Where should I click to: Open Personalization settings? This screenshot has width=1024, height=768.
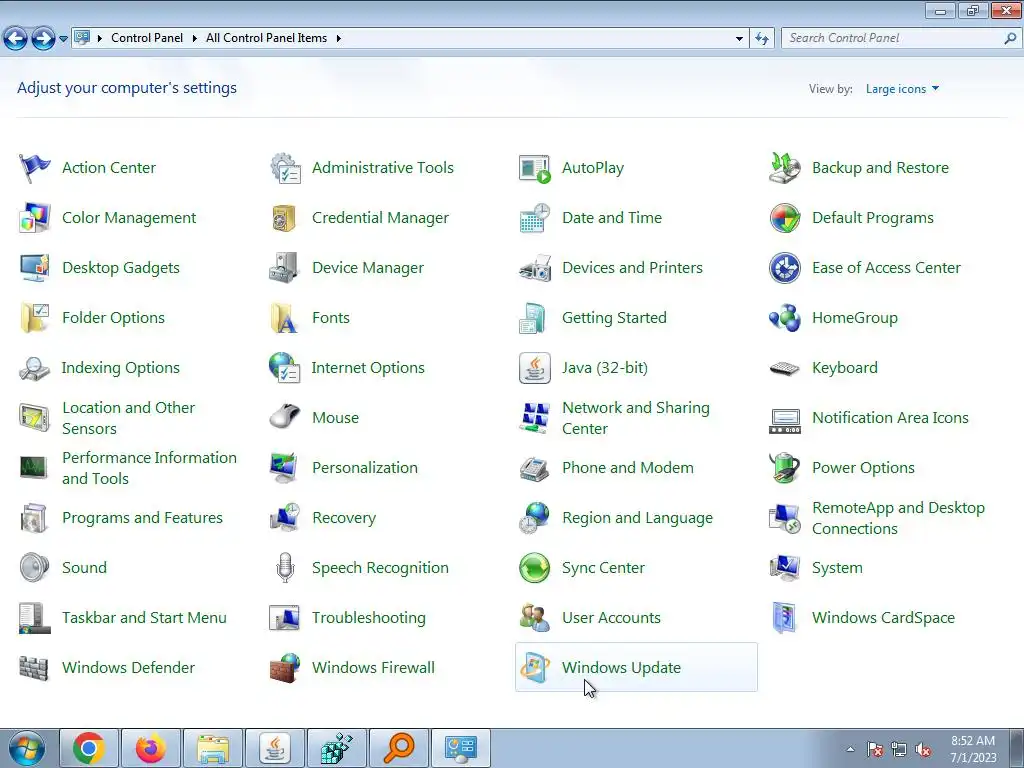[x=364, y=468]
